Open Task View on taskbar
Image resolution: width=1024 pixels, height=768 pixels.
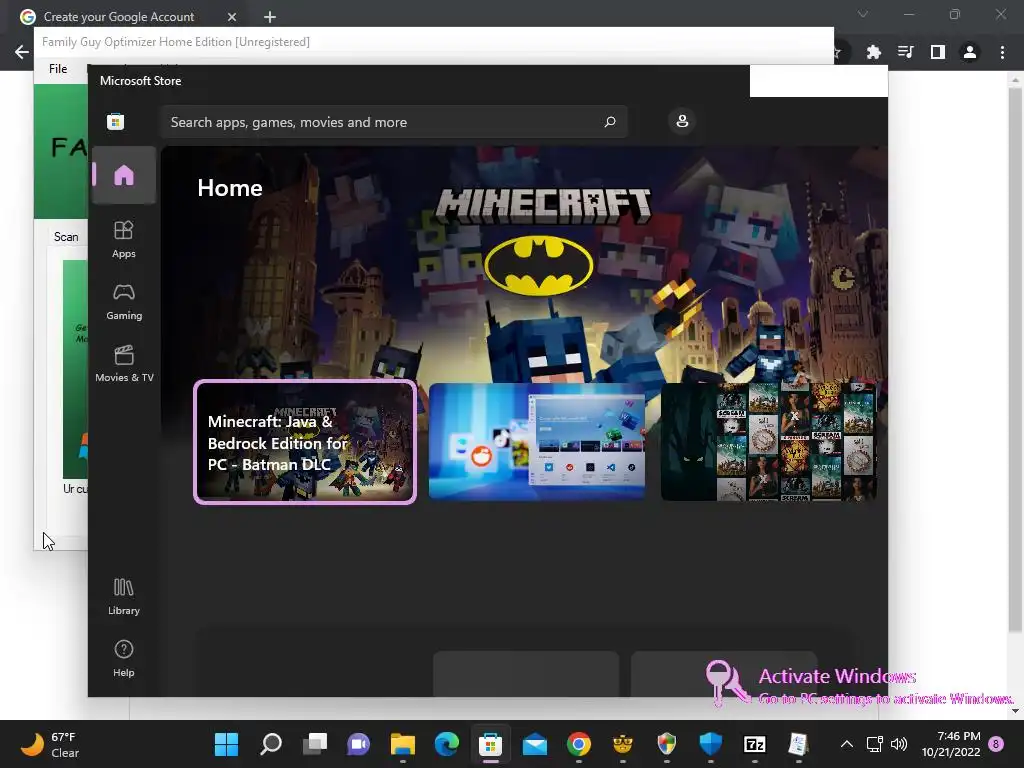[315, 744]
